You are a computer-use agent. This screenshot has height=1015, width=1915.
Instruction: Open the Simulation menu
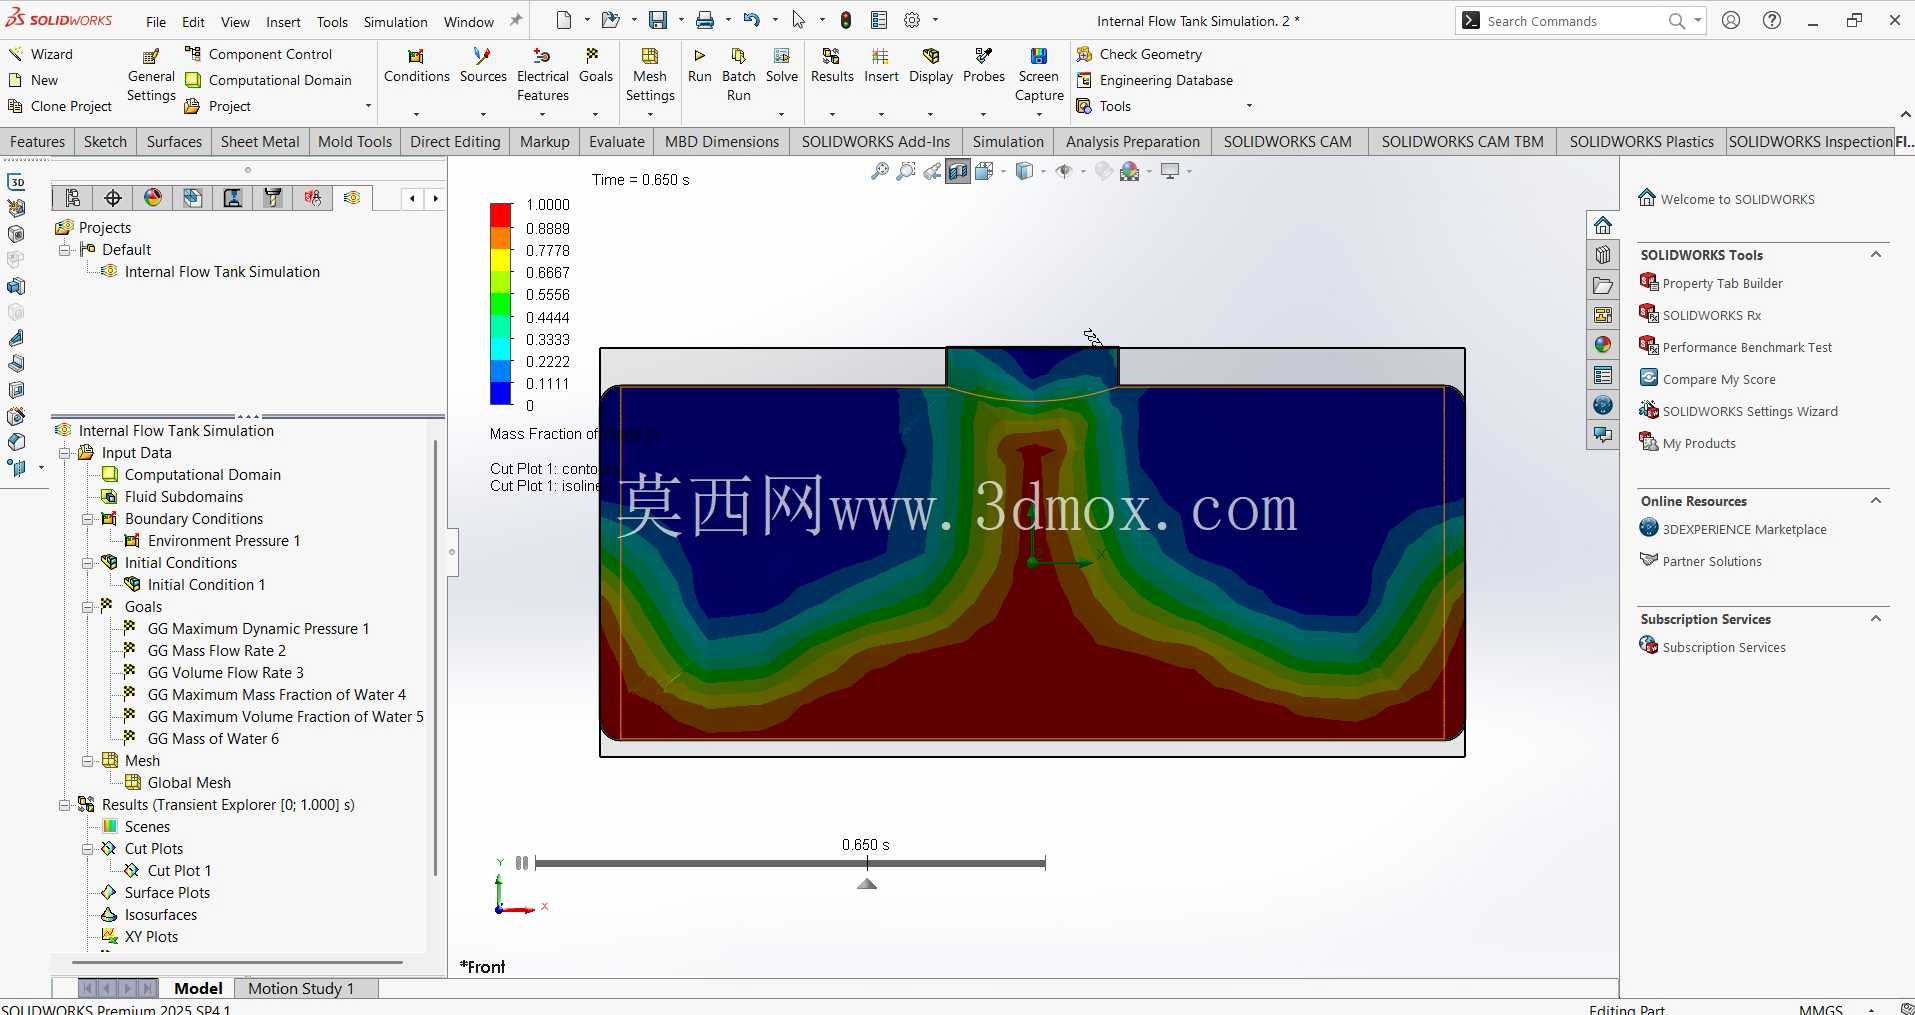coord(395,22)
